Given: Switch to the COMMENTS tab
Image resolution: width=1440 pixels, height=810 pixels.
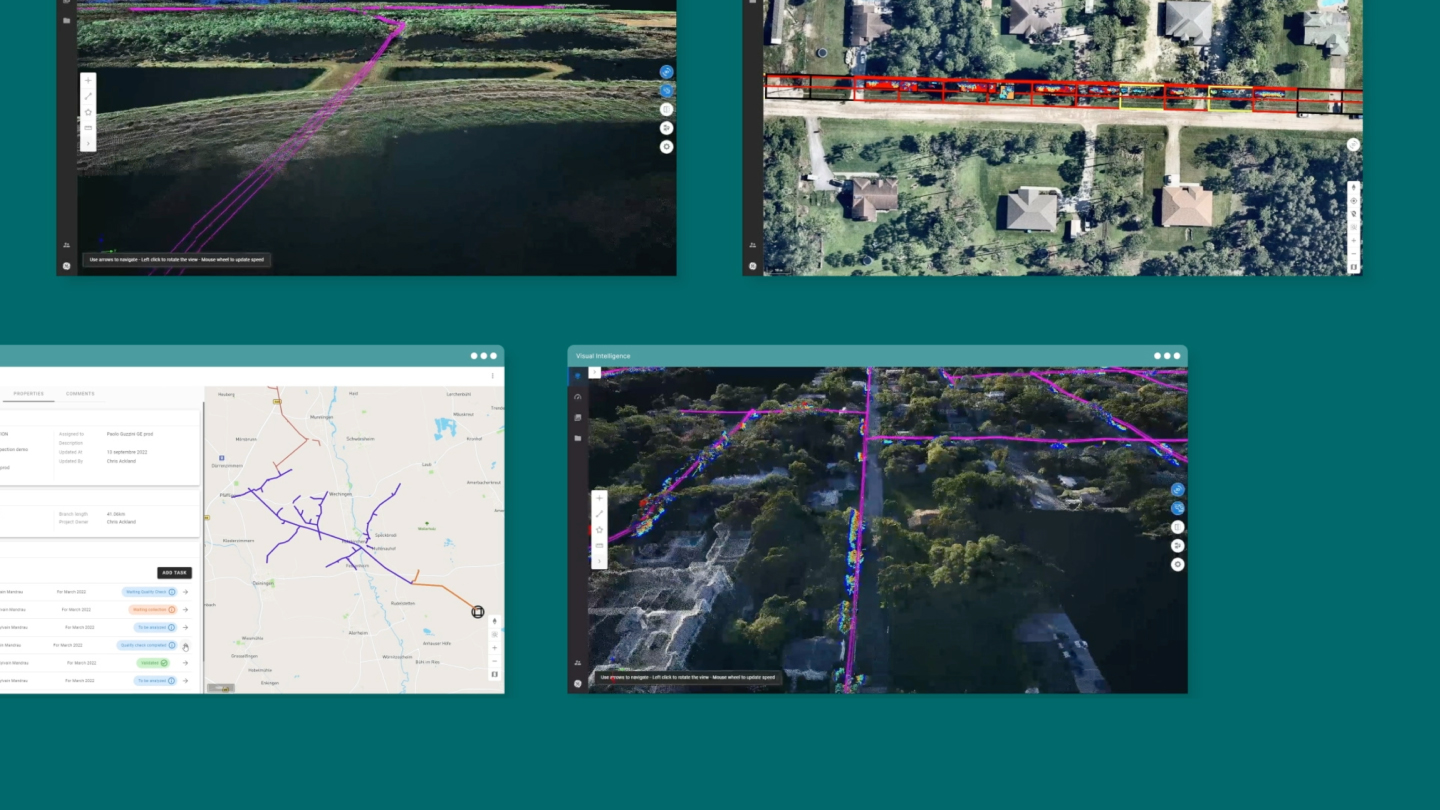Looking at the screenshot, I should [x=80, y=394].
